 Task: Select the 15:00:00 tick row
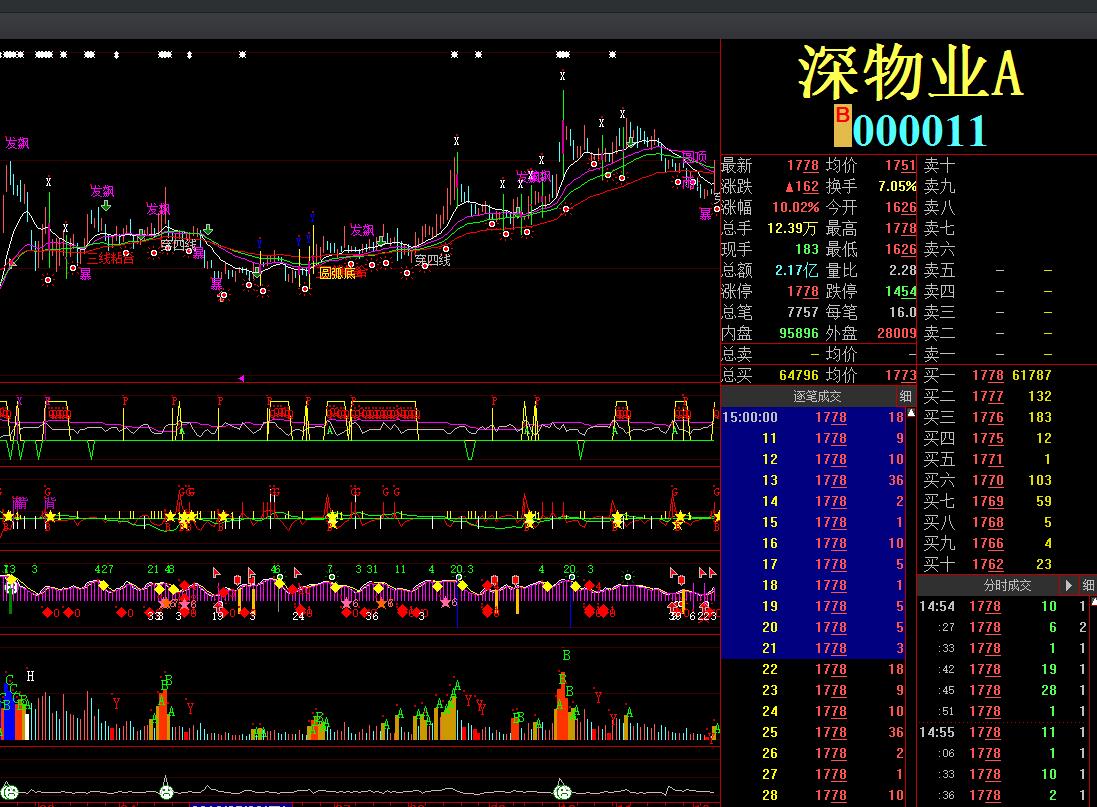click(814, 417)
